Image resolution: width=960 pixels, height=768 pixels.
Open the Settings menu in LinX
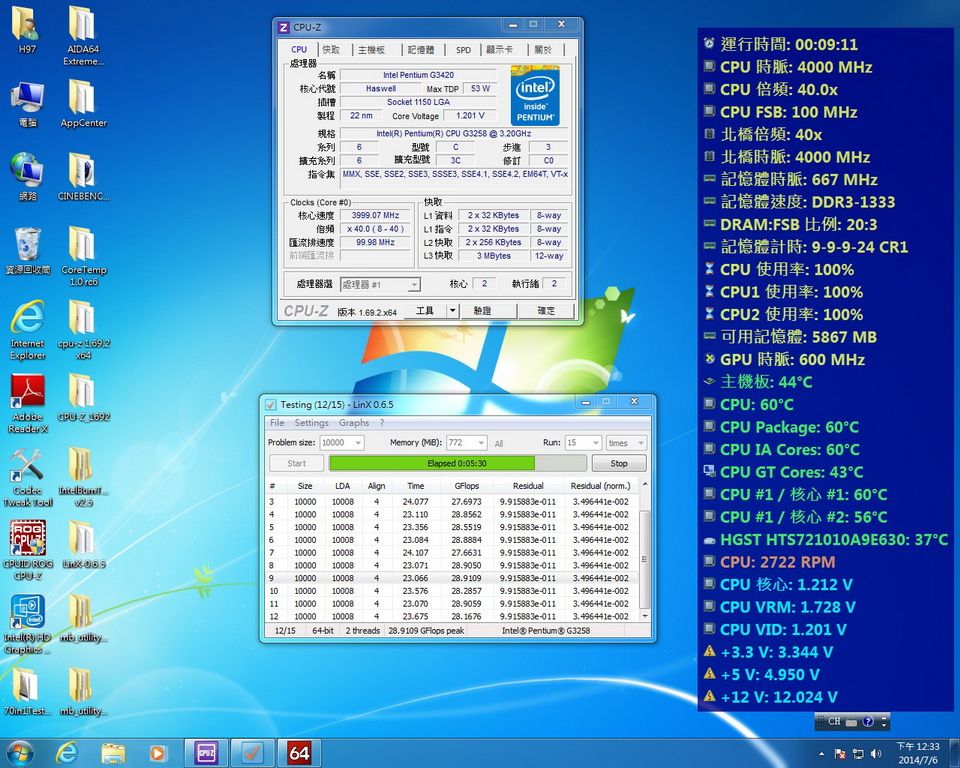click(x=312, y=423)
